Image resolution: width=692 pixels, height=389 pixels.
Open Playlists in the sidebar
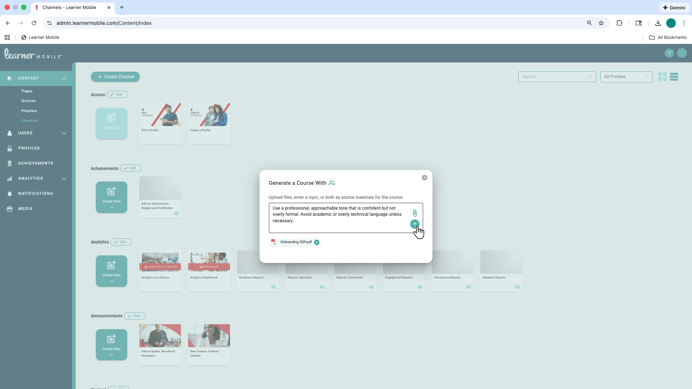coord(29,111)
